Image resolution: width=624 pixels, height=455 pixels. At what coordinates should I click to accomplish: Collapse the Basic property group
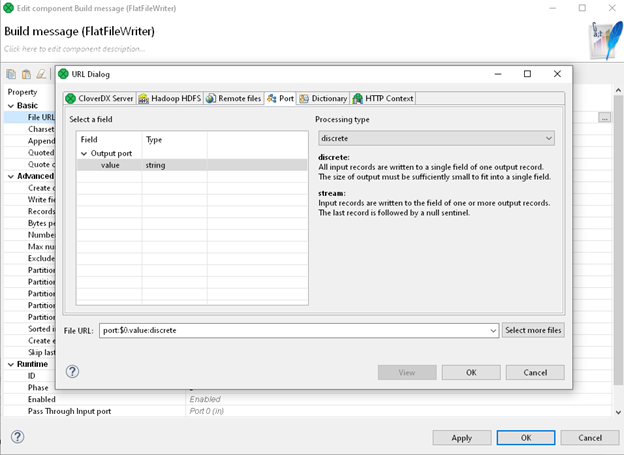pyautogui.click(x=11, y=106)
